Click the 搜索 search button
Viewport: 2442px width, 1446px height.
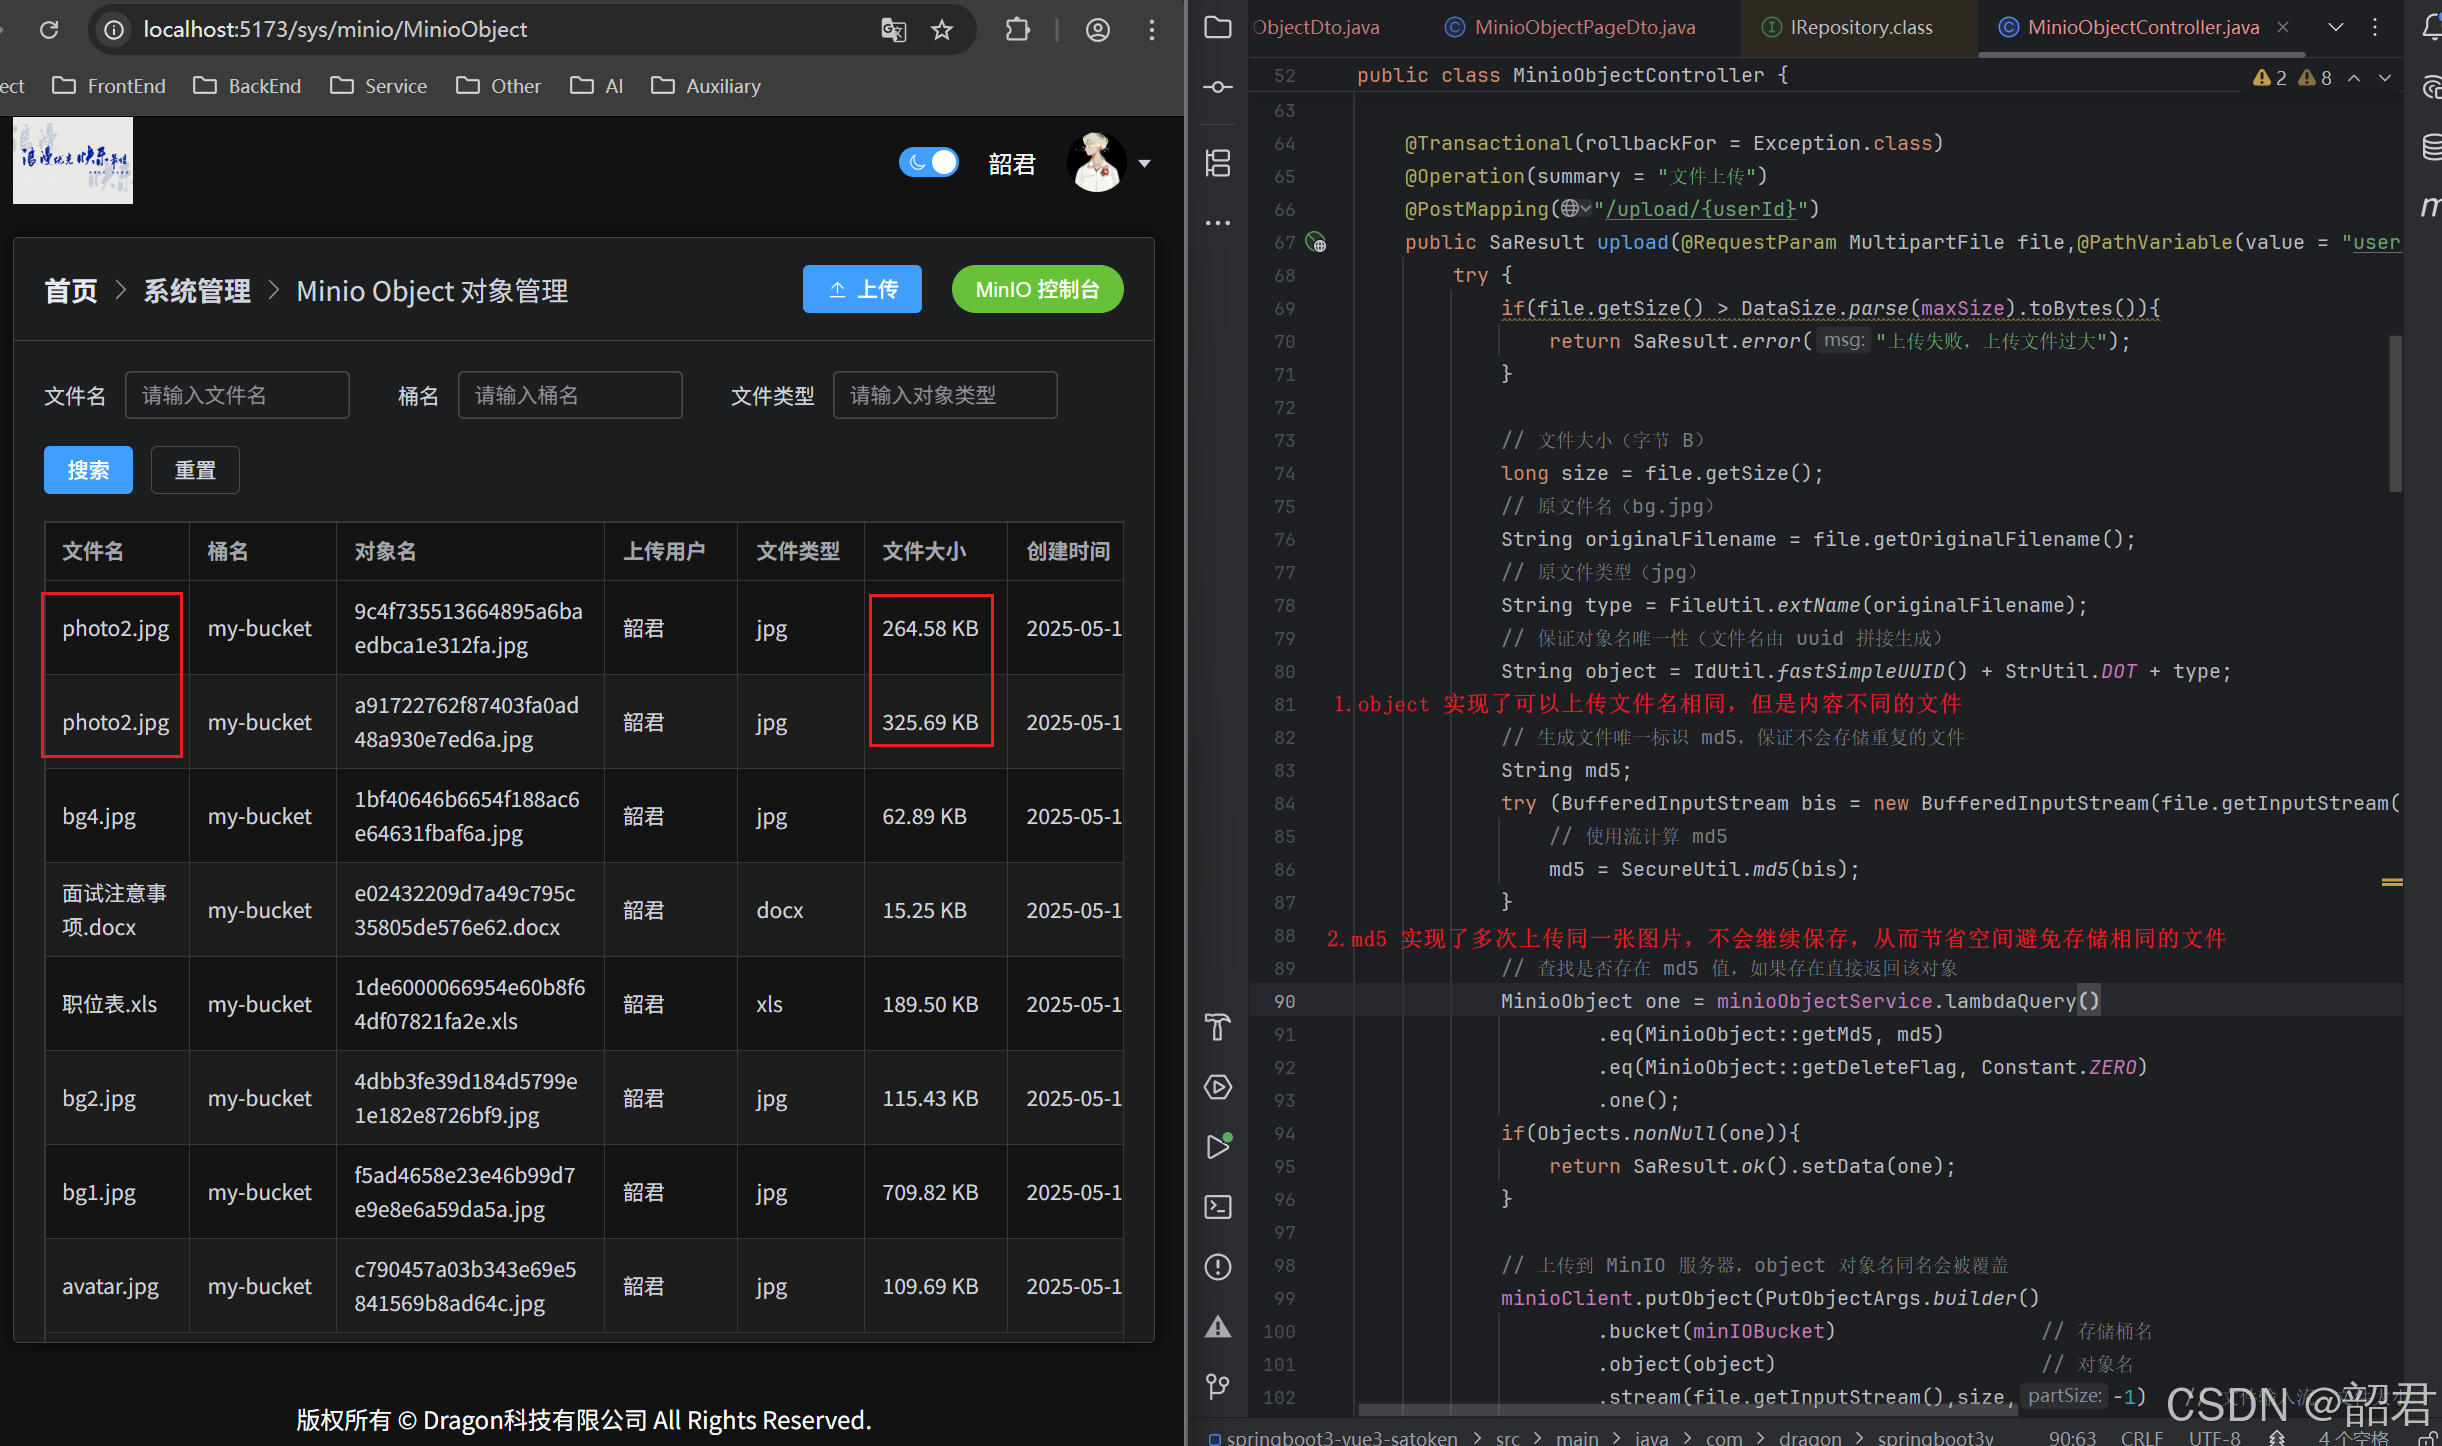[x=88, y=470]
